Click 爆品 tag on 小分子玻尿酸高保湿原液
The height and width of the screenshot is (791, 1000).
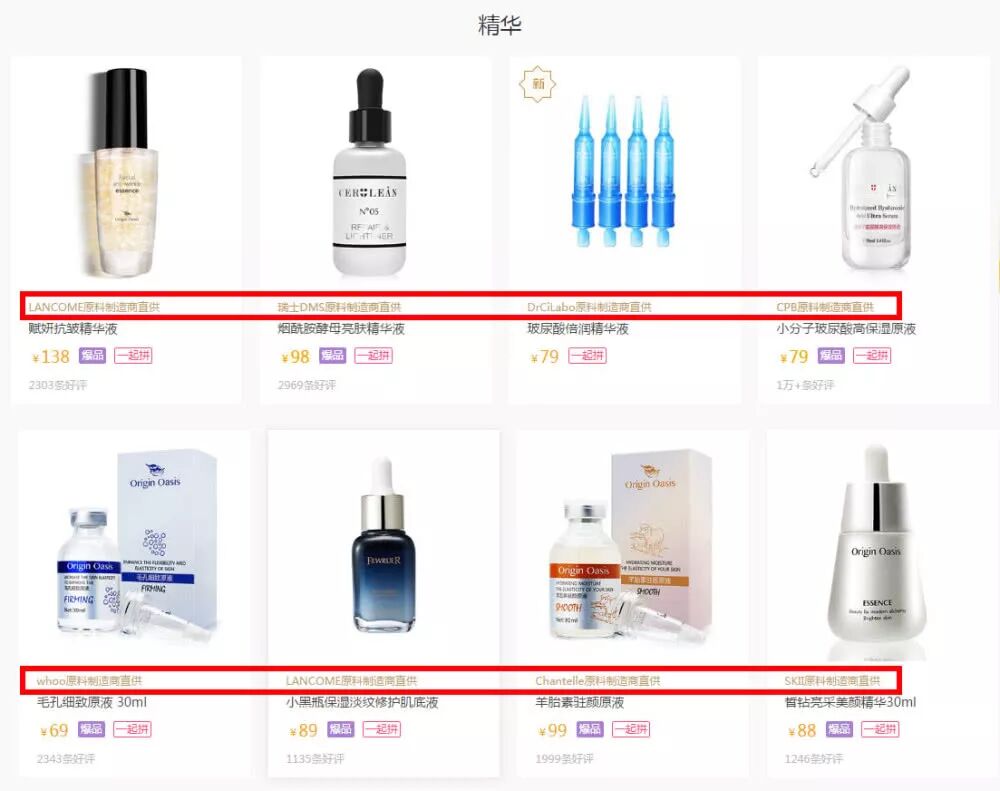831,355
